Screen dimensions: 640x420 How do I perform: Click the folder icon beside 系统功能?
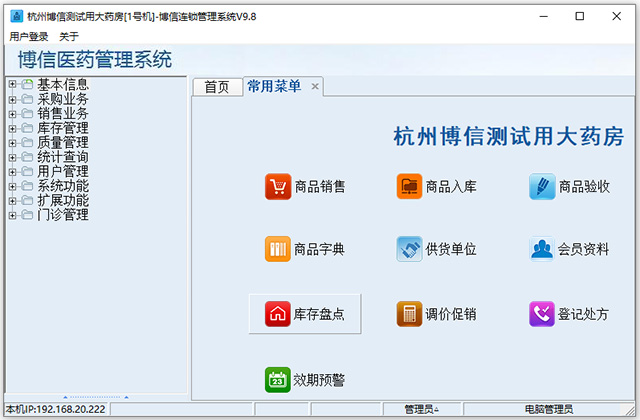pos(27,186)
